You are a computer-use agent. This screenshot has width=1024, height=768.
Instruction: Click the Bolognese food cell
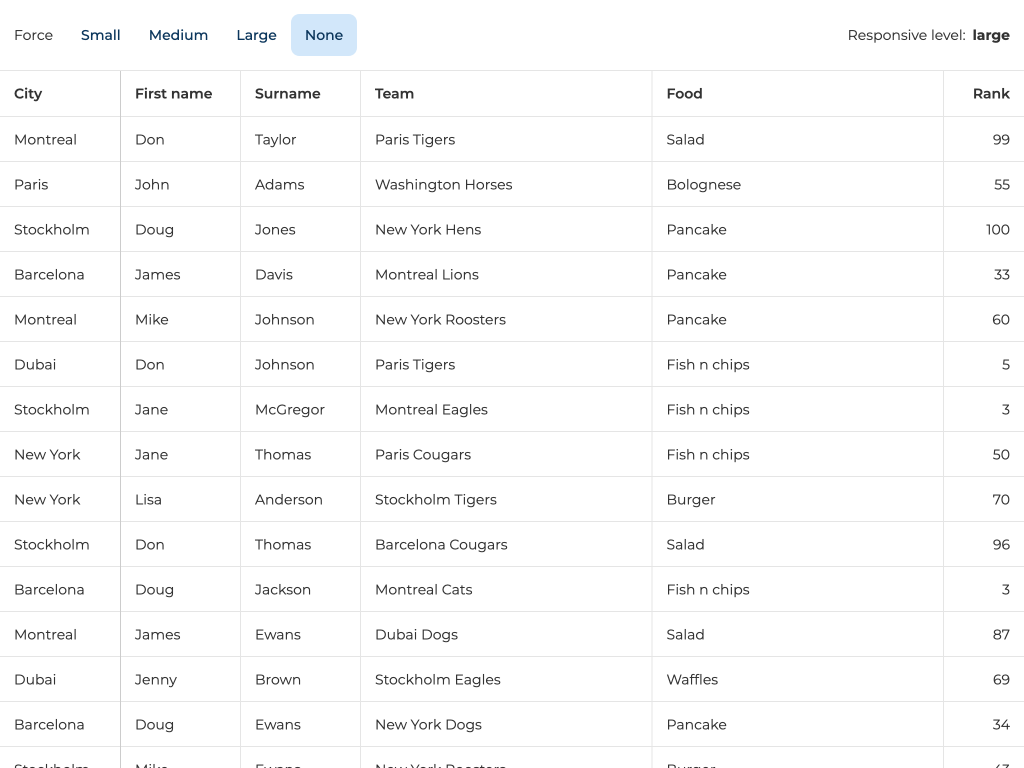pos(703,185)
